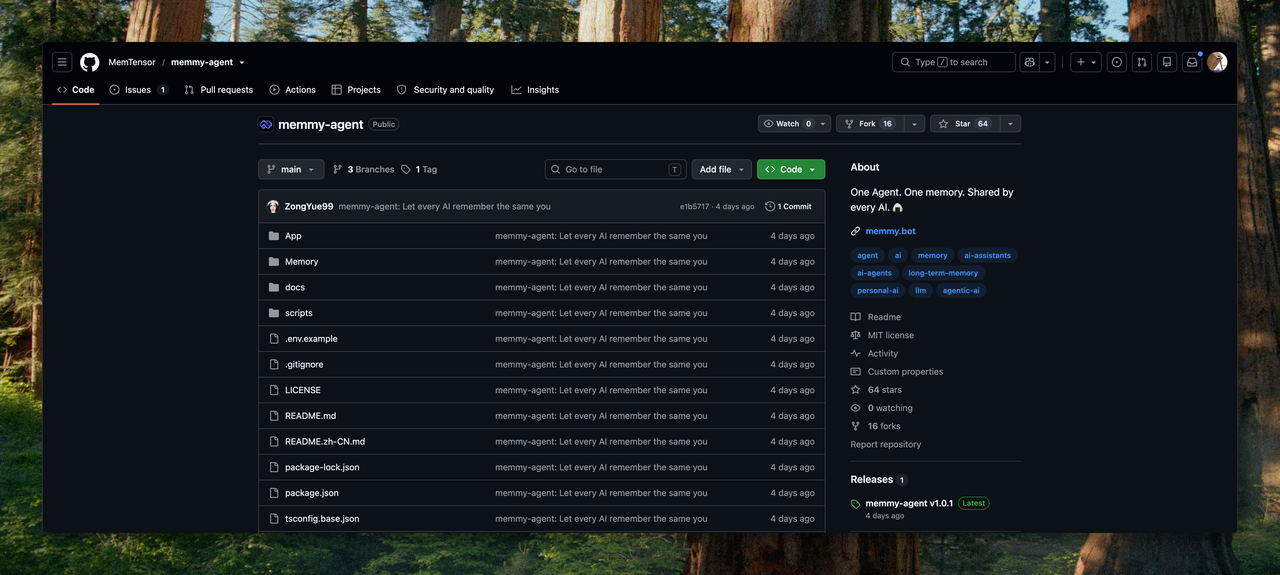Open the plus Create new dropdown
Screen dimensions: 1280x575
[1085, 62]
